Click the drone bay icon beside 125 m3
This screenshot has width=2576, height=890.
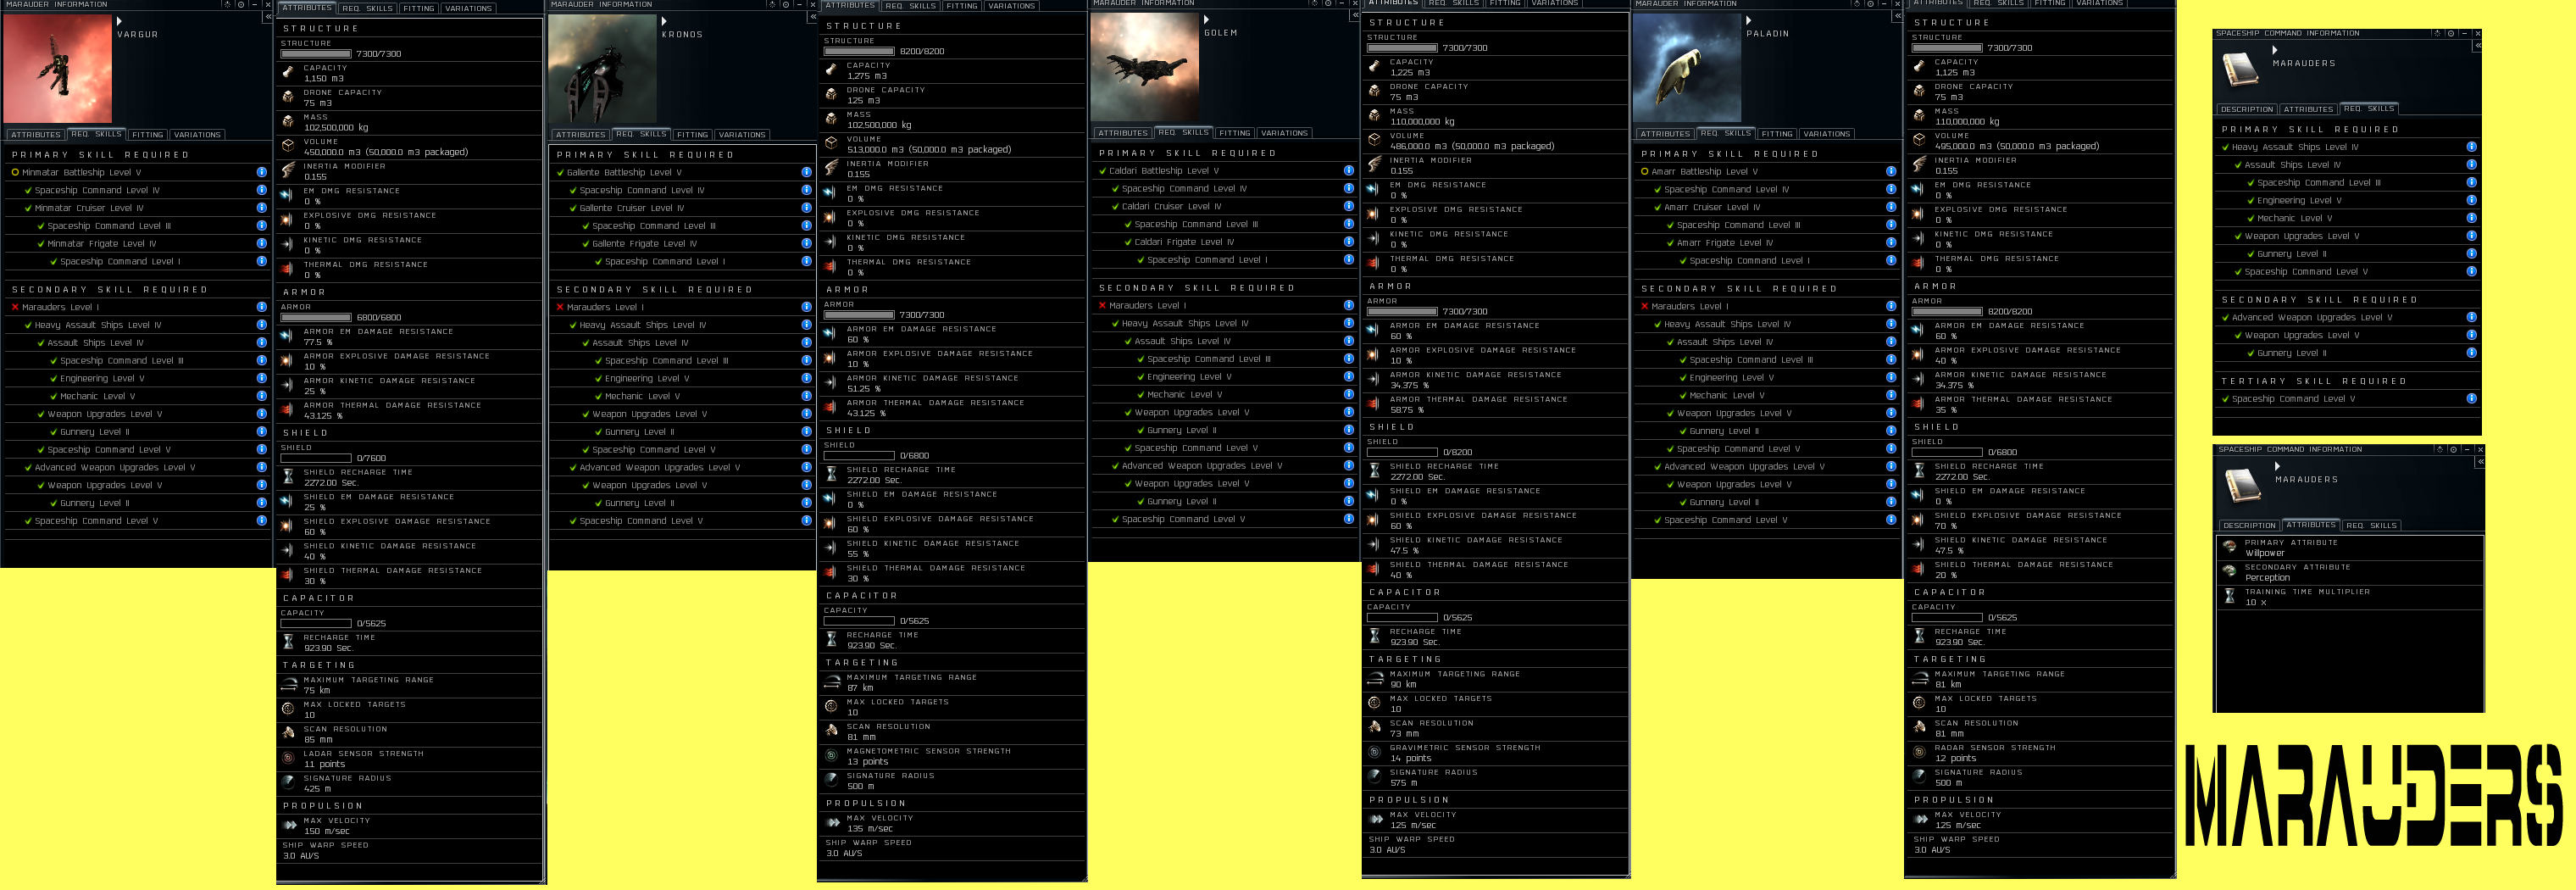(x=831, y=95)
